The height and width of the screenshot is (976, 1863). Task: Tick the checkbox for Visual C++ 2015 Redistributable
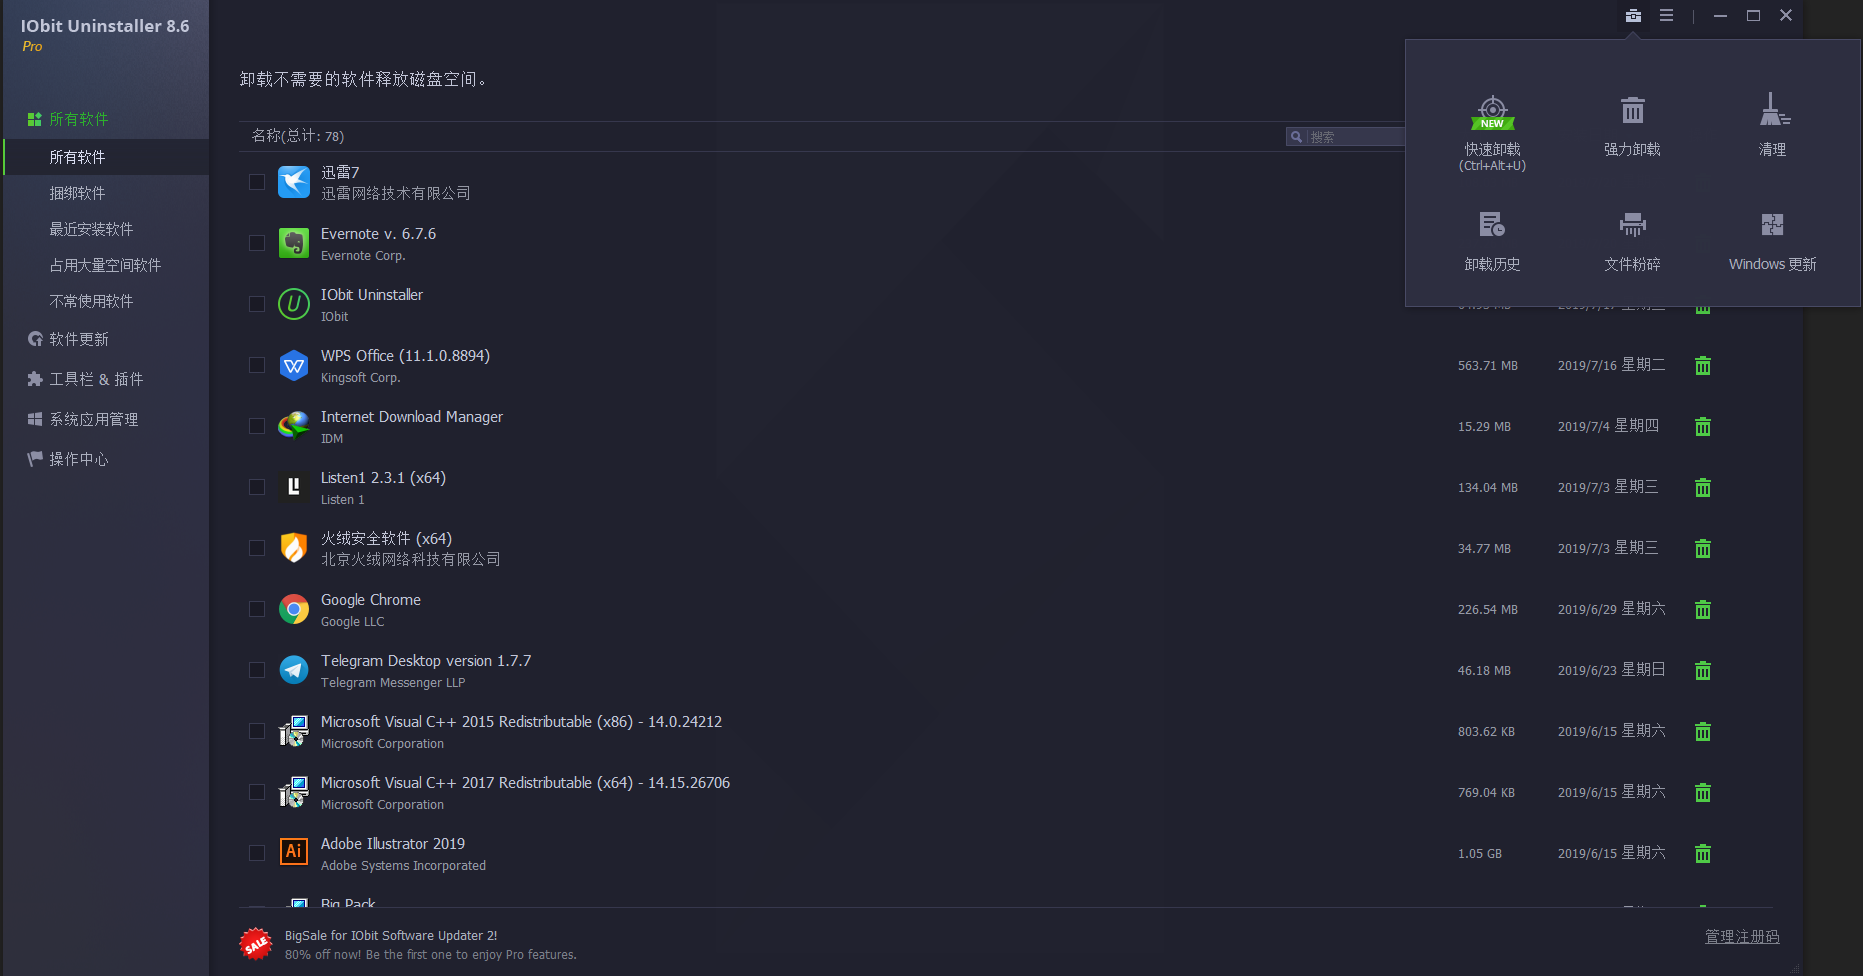click(x=257, y=731)
